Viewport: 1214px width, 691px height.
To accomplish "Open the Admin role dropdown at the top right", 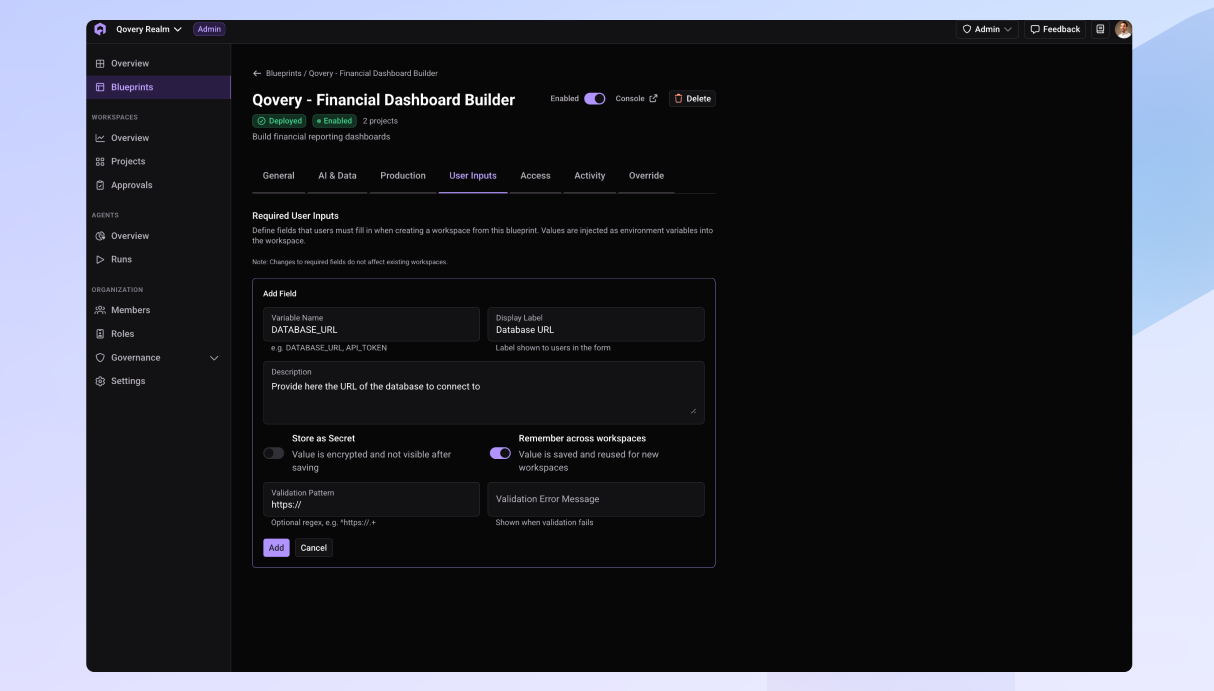I will [987, 29].
